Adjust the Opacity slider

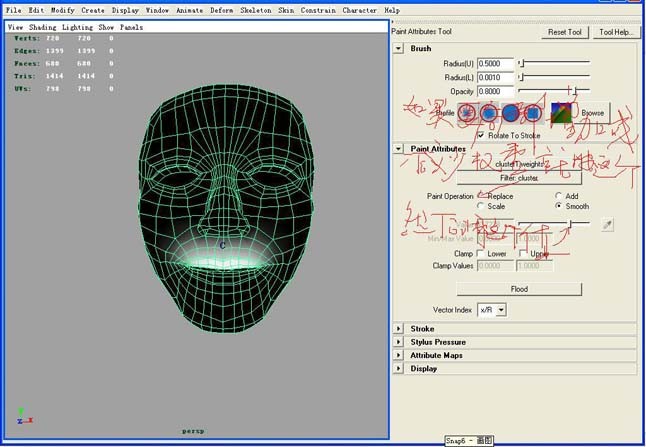coord(554,90)
